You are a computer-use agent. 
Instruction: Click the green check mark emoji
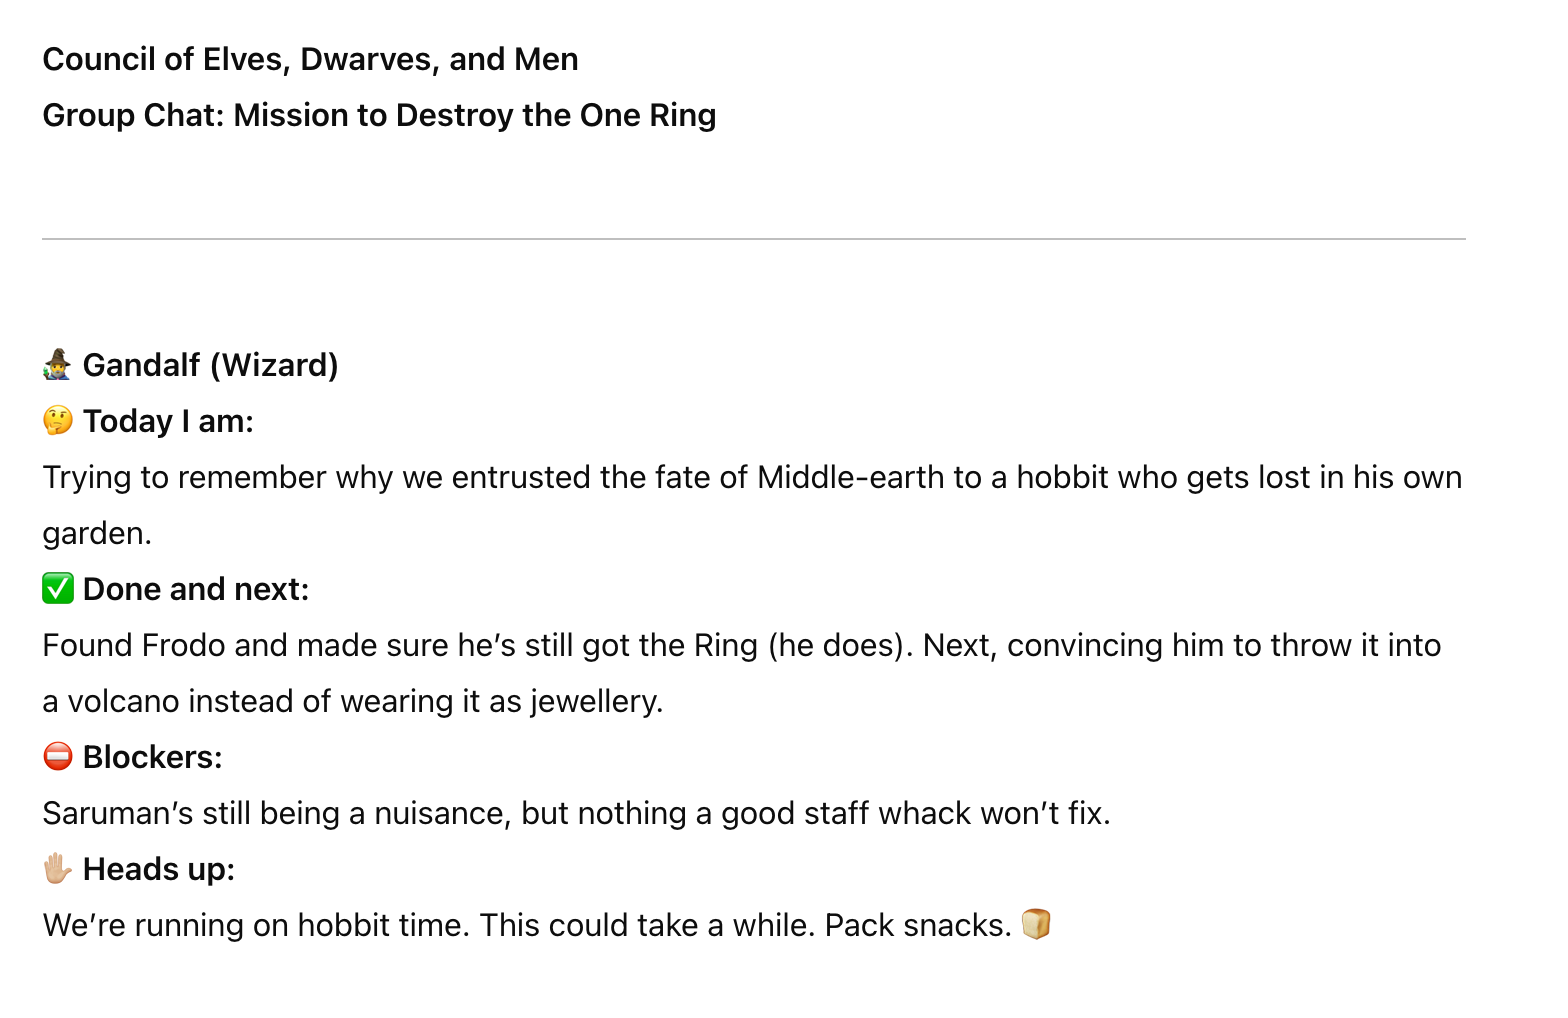[x=58, y=589]
